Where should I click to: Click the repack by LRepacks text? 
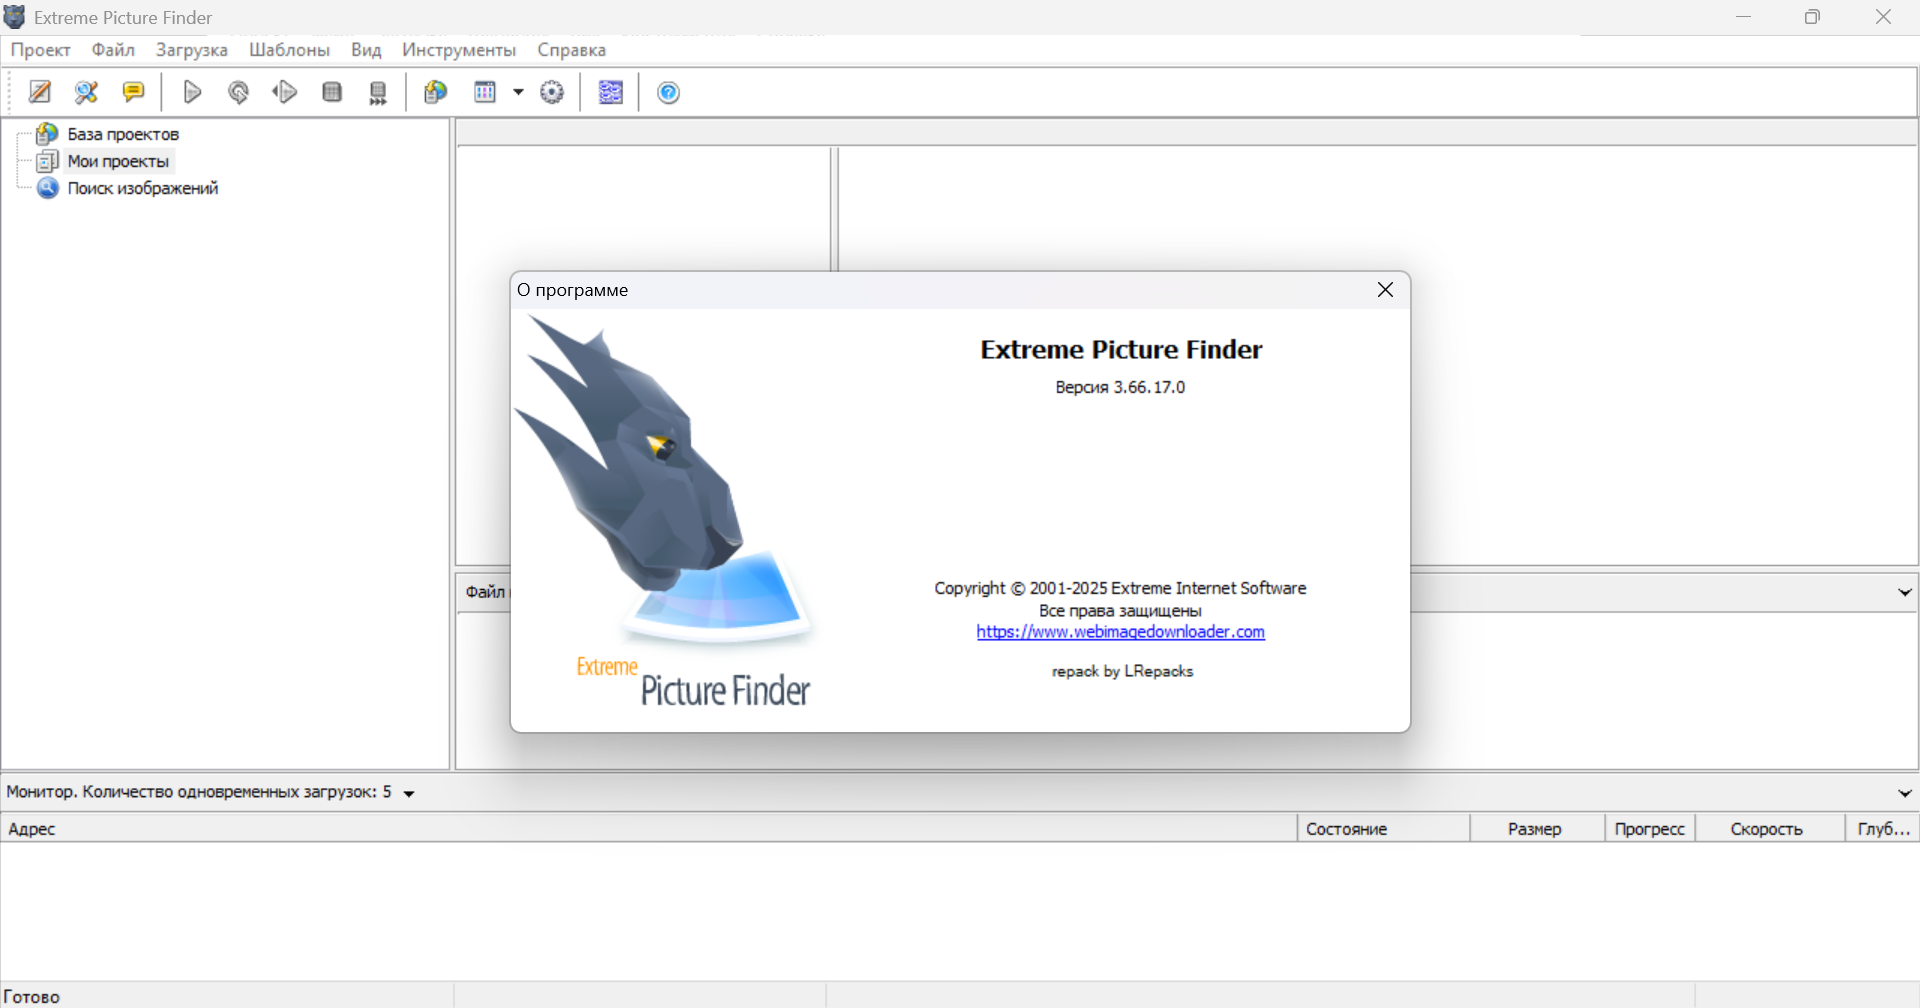[x=1122, y=671]
